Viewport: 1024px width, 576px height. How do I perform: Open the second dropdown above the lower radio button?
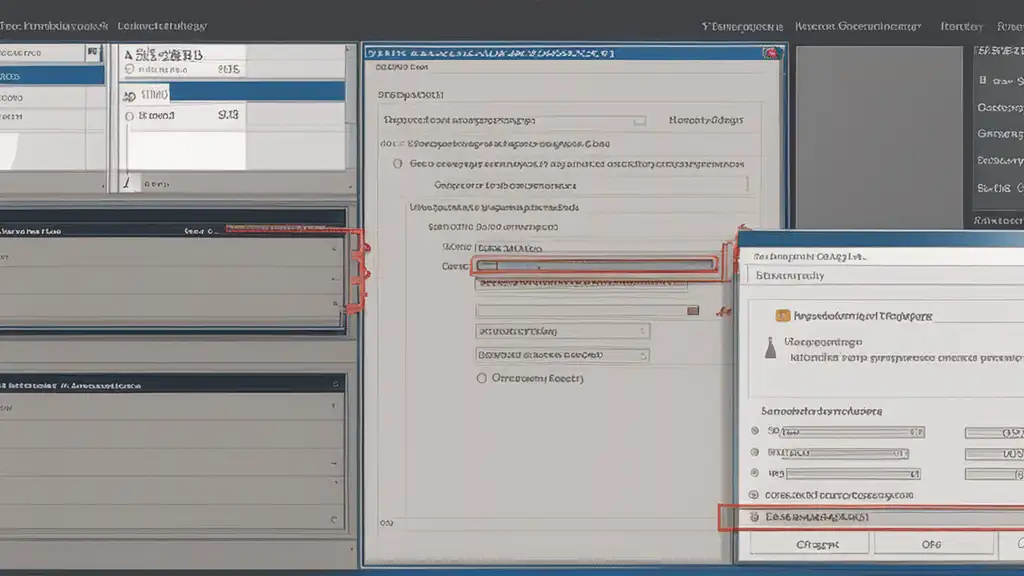tap(562, 355)
